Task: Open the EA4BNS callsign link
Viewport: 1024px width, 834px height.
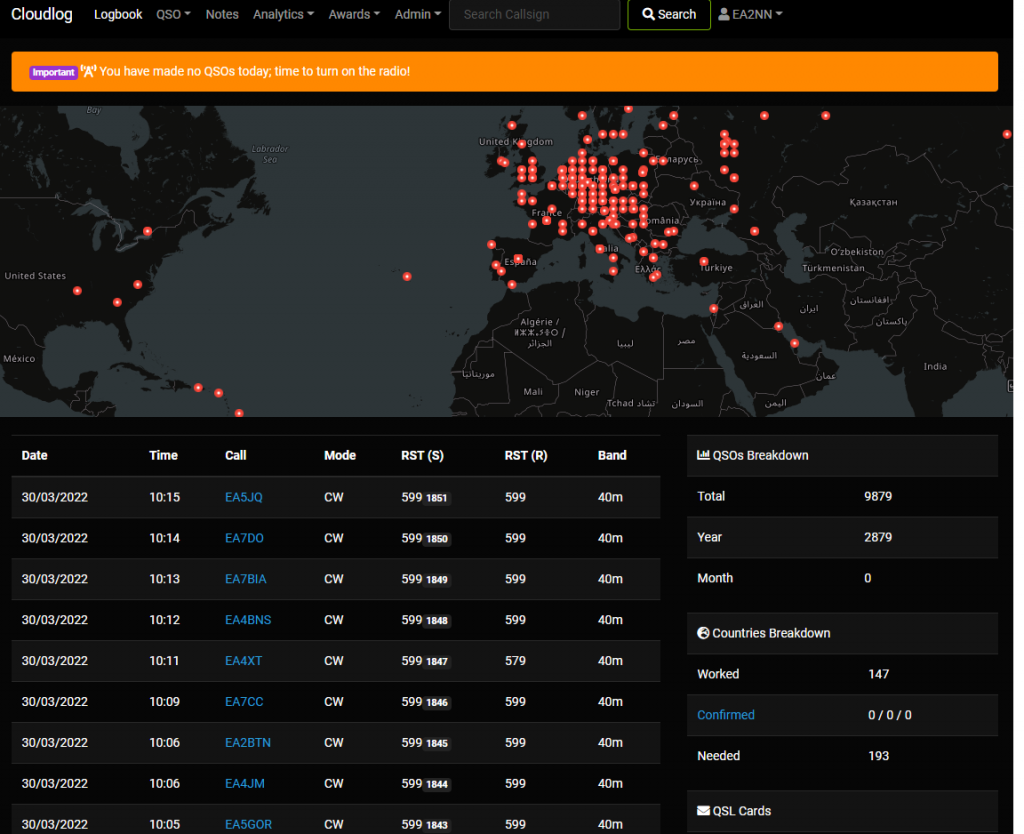Action: [247, 620]
